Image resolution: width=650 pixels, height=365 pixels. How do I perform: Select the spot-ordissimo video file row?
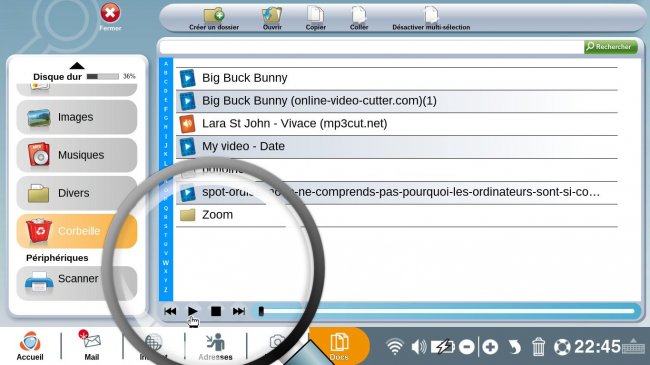(x=397, y=192)
